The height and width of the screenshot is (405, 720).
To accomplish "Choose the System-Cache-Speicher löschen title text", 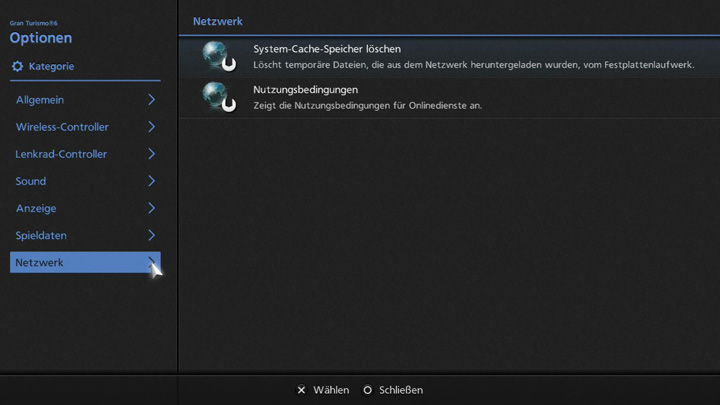I will [x=327, y=49].
